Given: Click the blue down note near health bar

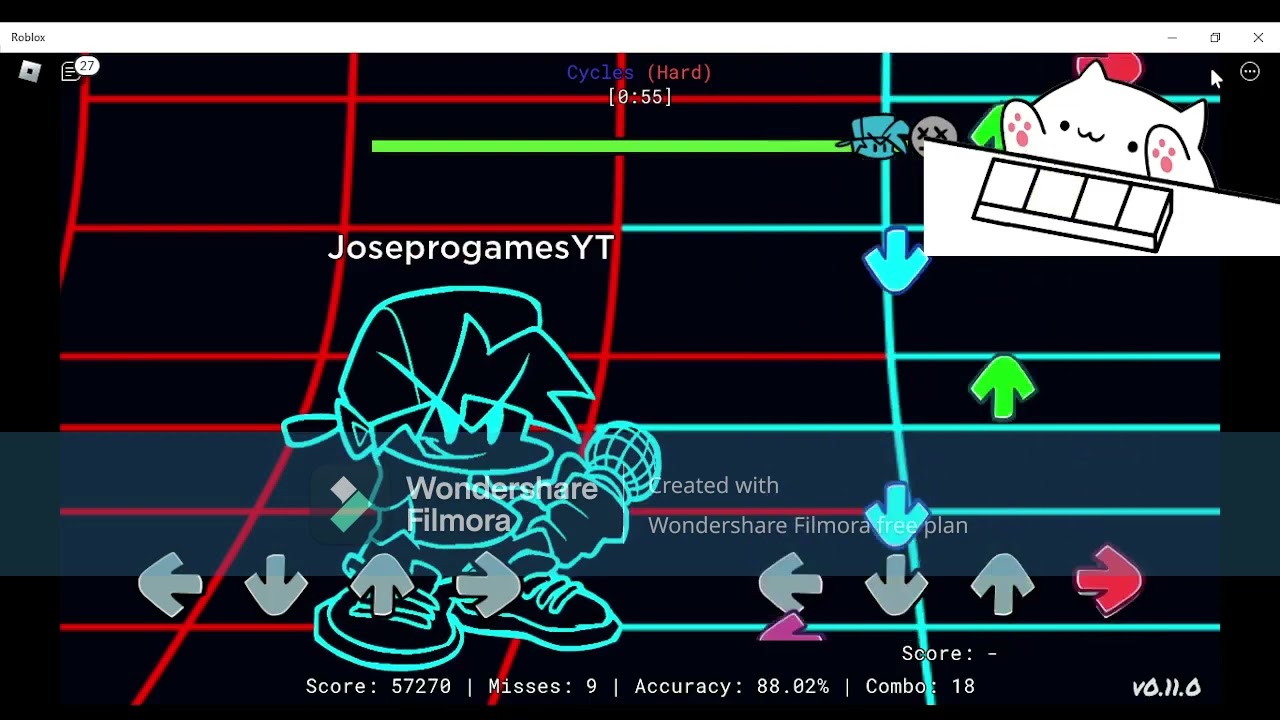Looking at the screenshot, I should [896, 260].
